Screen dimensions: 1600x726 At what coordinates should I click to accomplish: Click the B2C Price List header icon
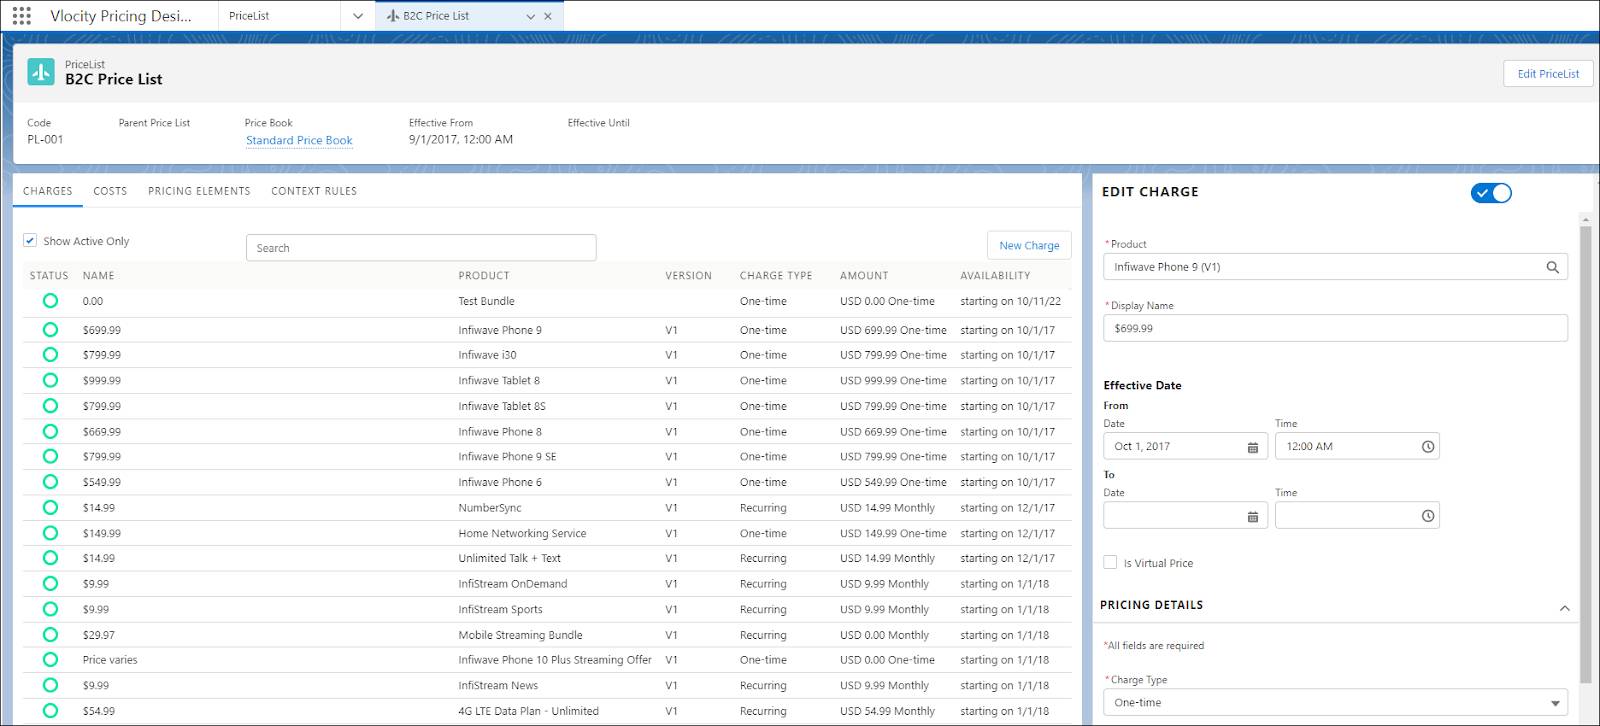click(x=41, y=72)
